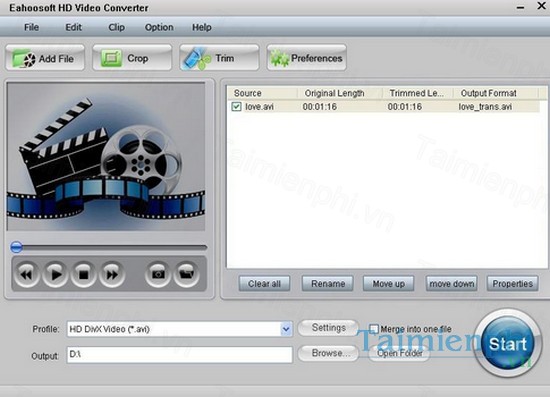Open the Clip menu
Image resolution: width=550 pixels, height=397 pixels.
tap(116, 27)
